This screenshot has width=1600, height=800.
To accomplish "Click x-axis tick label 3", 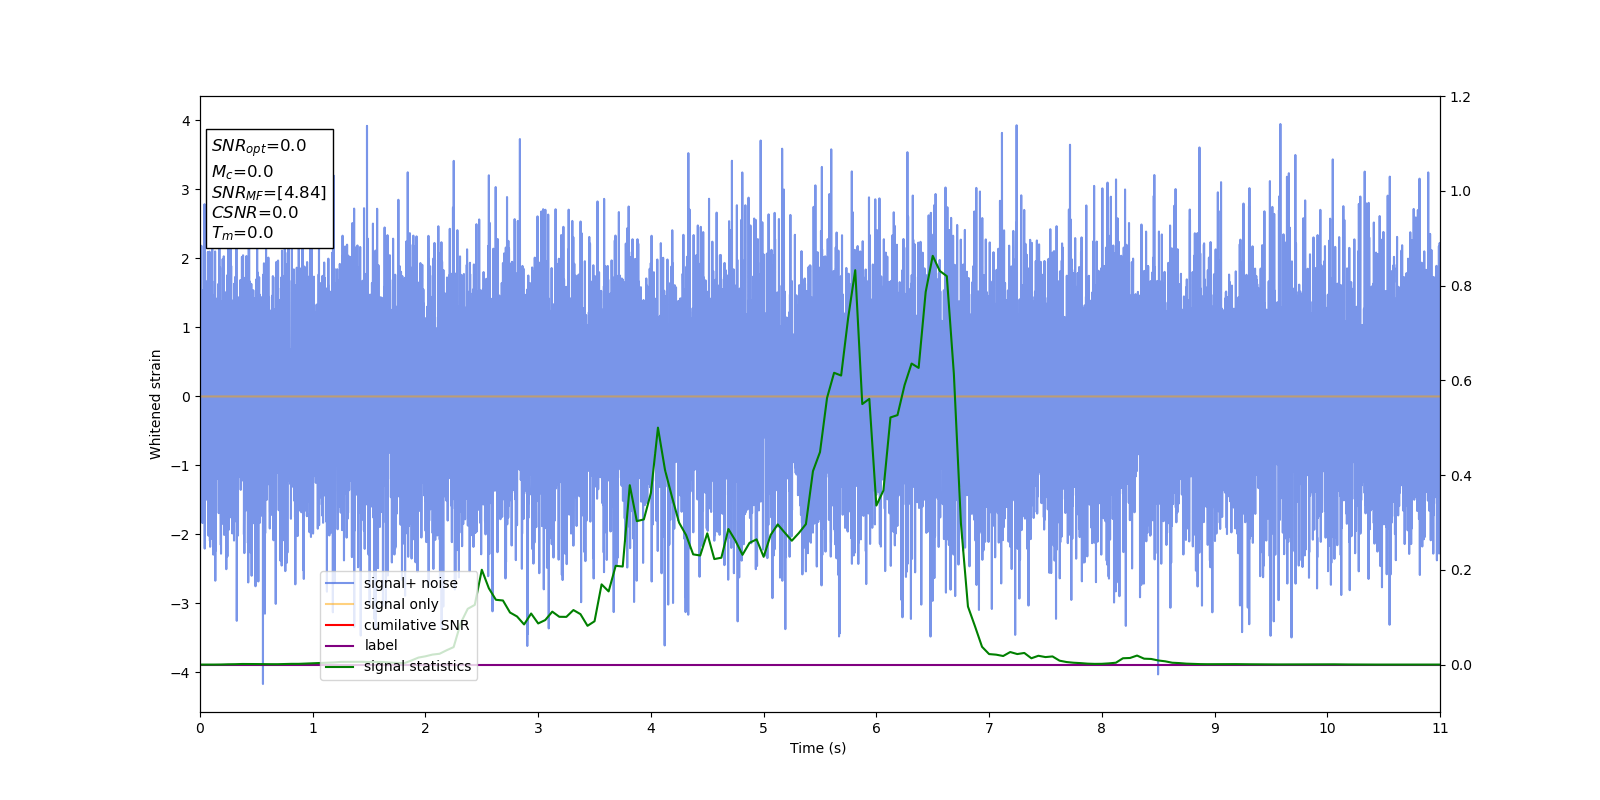I will [538, 728].
